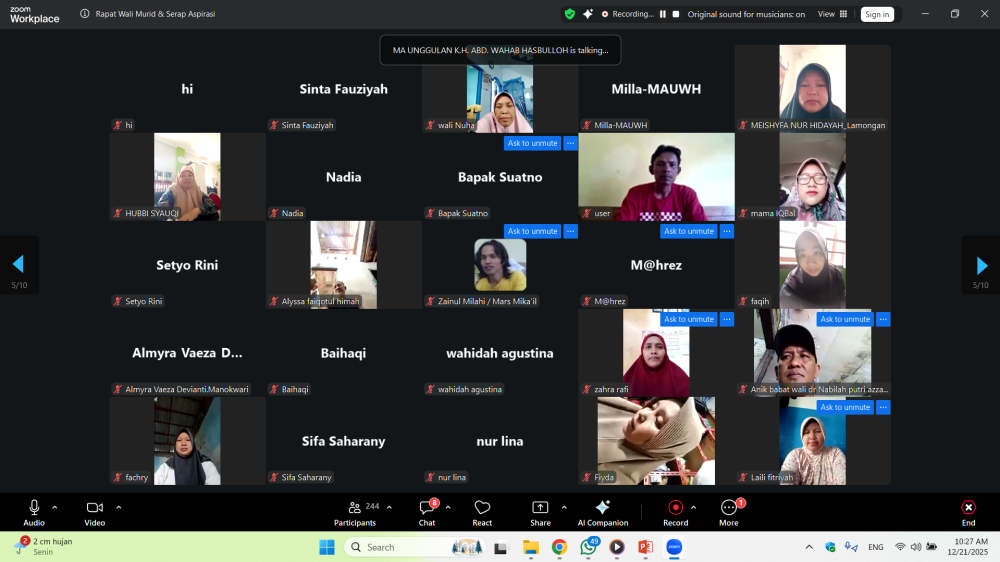This screenshot has height=562, width=1000.
Task: Select Zainul Milahi profile picture tile
Action: [x=500, y=265]
